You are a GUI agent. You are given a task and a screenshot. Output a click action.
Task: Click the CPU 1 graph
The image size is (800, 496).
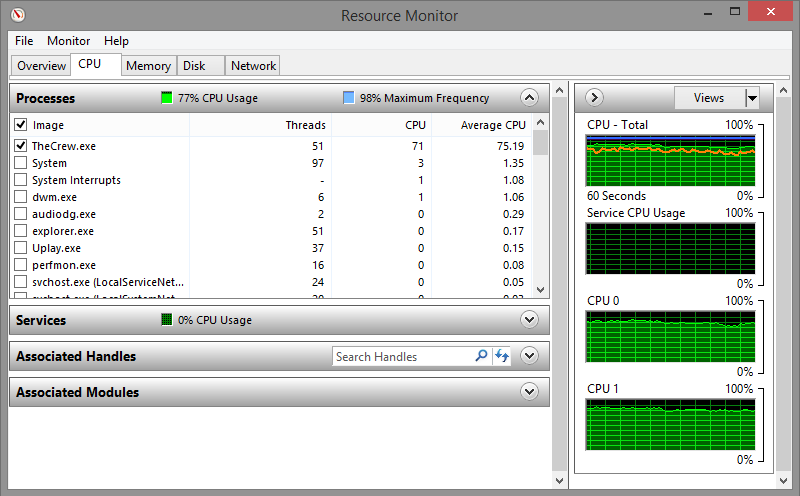click(670, 425)
